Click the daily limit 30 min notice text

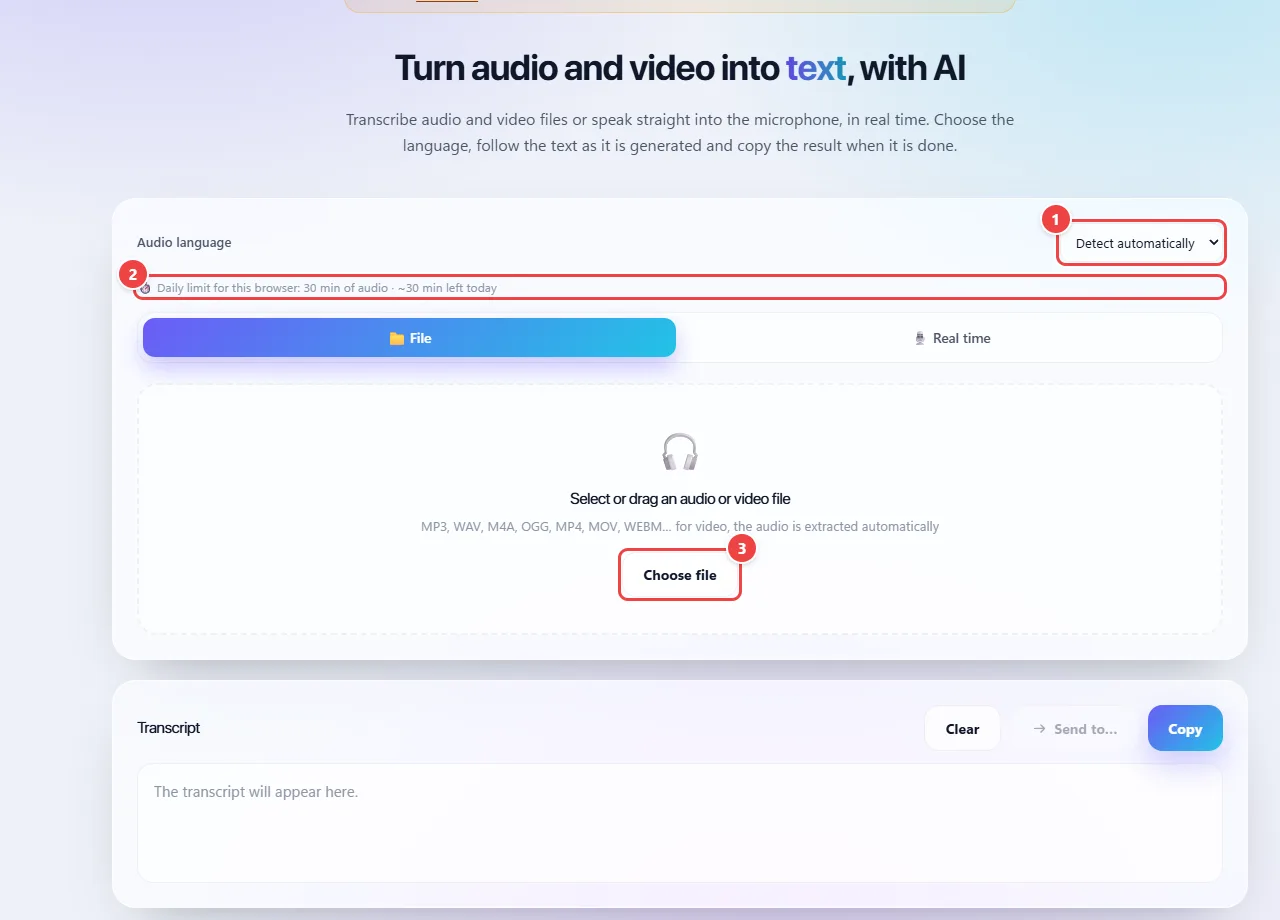pos(327,288)
